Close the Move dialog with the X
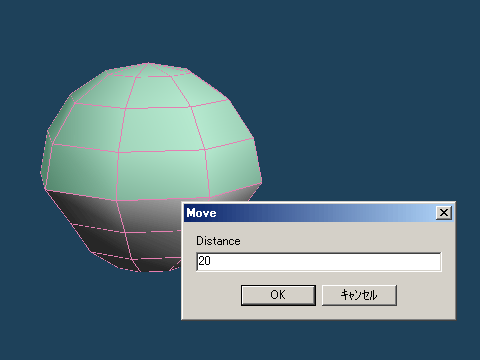 pyautogui.click(x=444, y=213)
